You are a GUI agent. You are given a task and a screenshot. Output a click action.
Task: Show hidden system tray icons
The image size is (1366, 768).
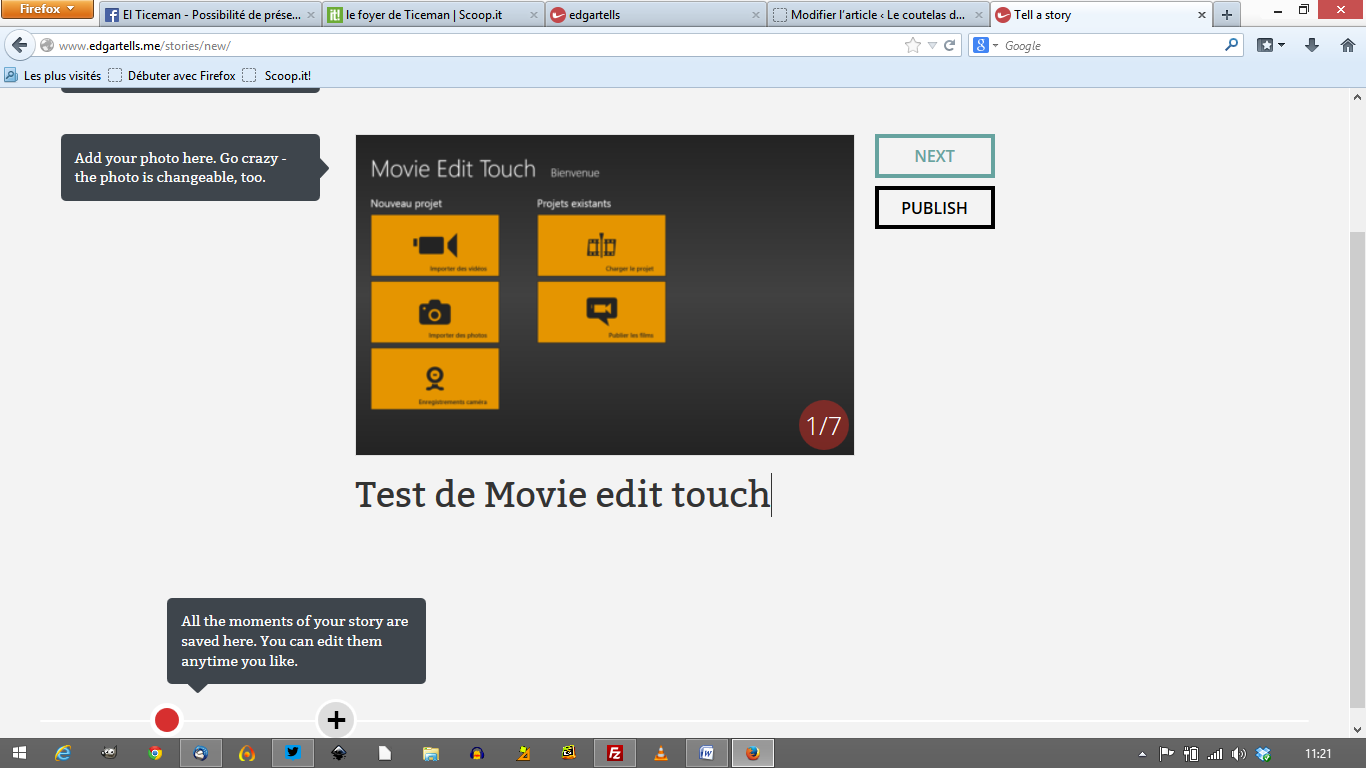click(x=1143, y=753)
